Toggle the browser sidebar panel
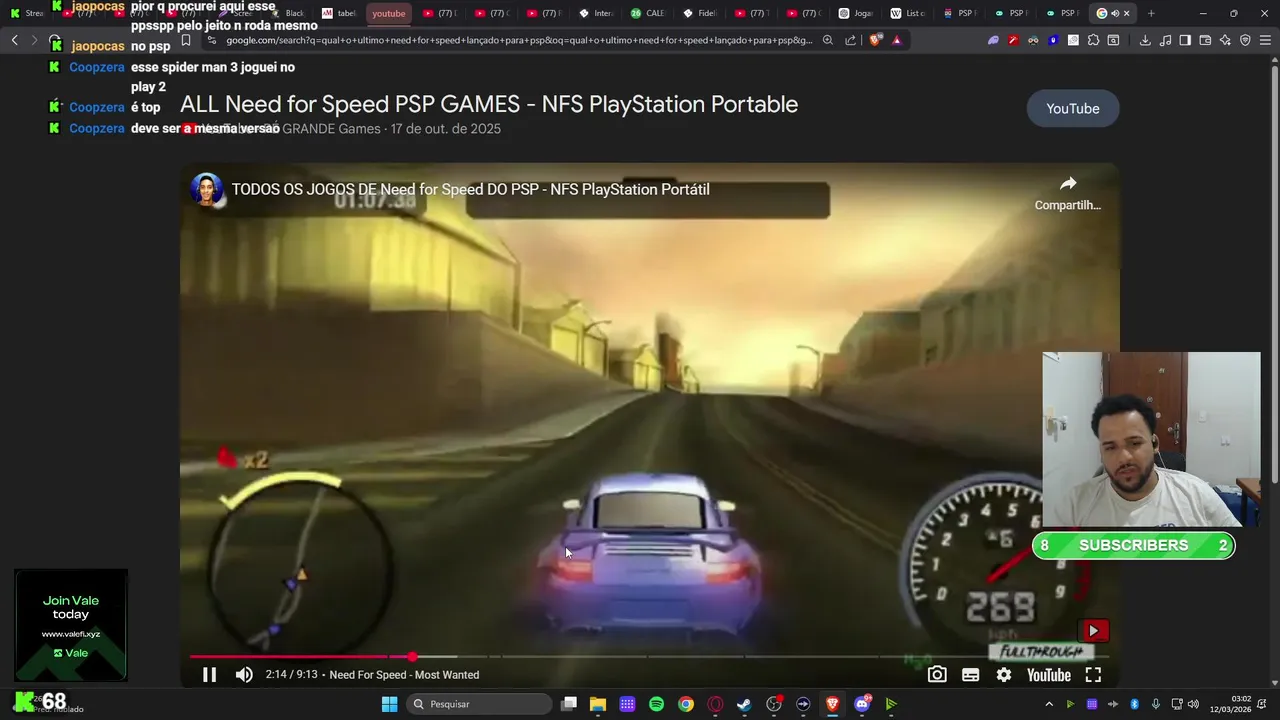Viewport: 1280px width, 720px height. point(1185,40)
